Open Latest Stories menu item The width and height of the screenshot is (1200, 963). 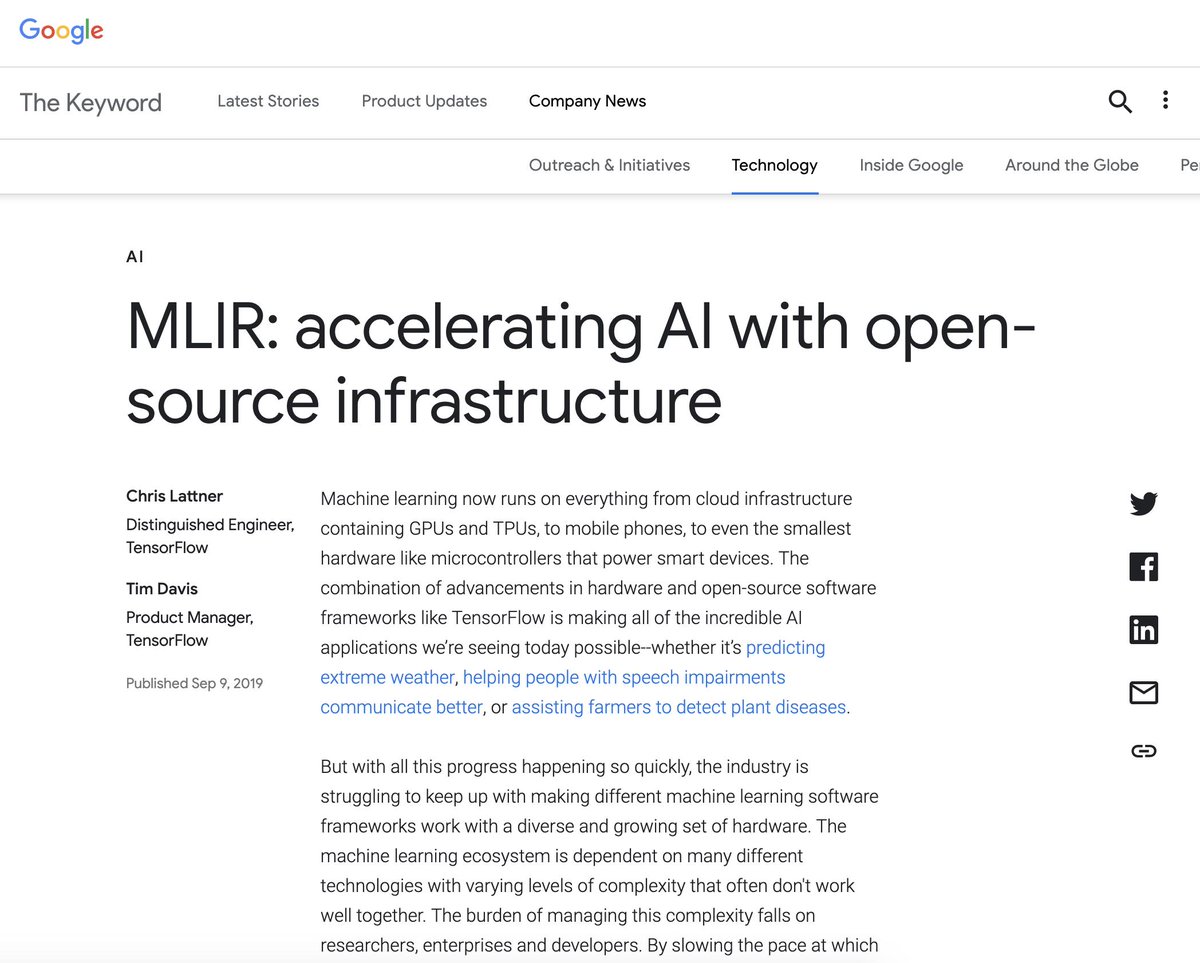268,101
